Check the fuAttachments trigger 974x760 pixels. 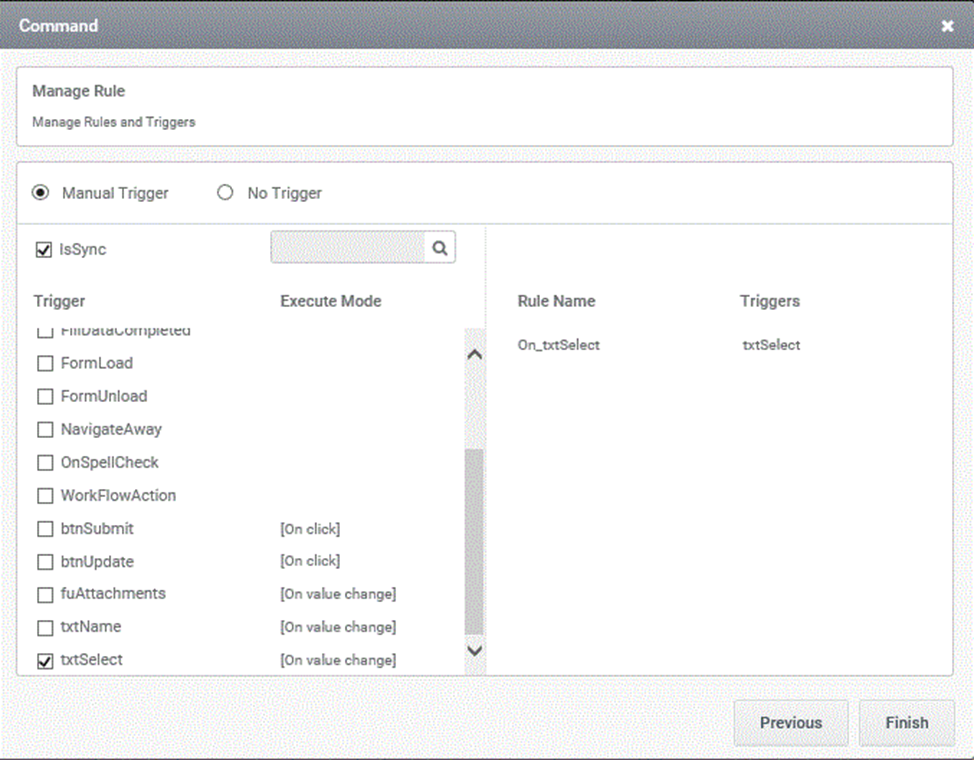[45, 595]
